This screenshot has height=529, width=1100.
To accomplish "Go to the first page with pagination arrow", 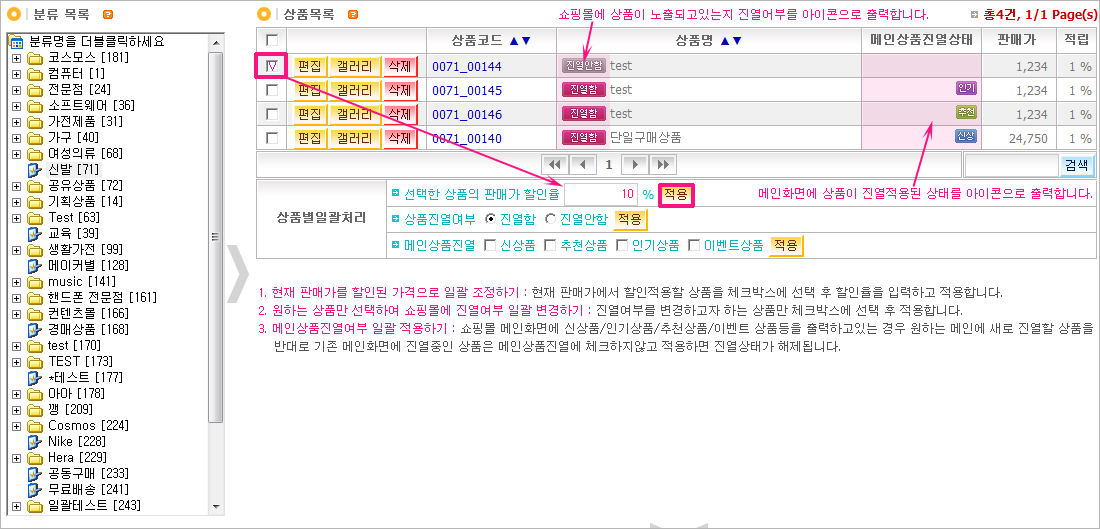I will pyautogui.click(x=555, y=164).
